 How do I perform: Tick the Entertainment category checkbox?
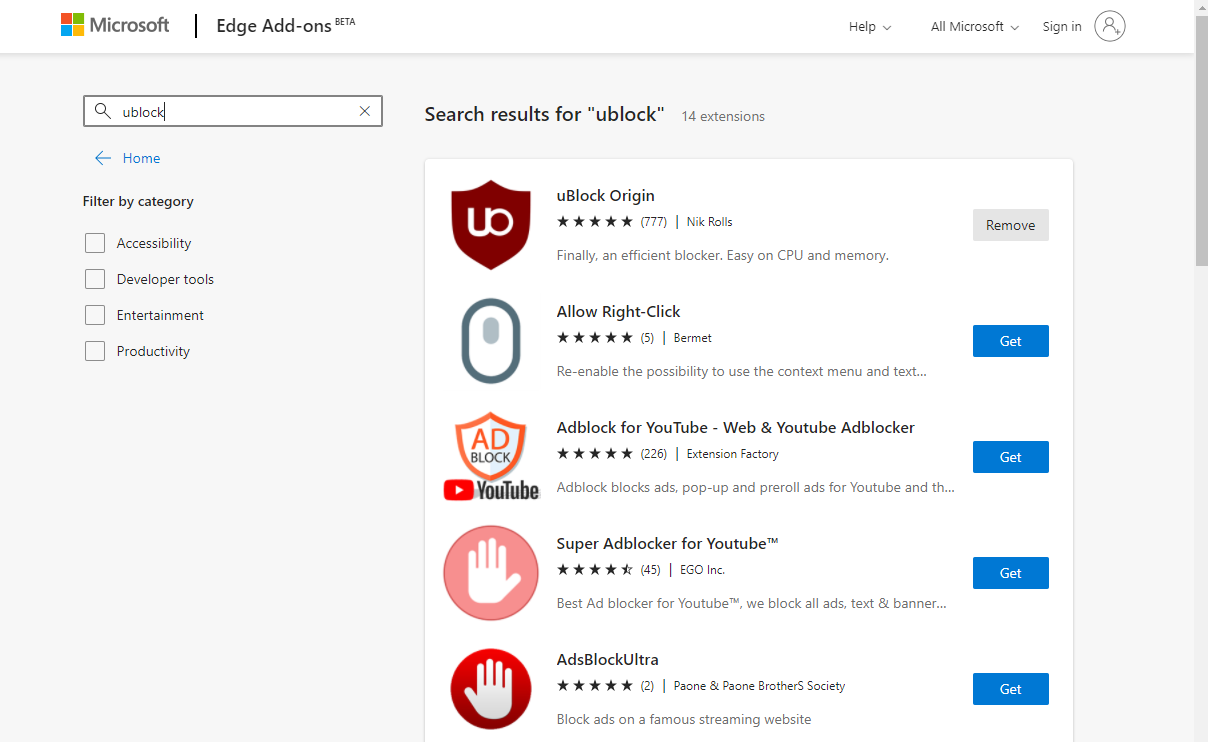pyautogui.click(x=95, y=315)
